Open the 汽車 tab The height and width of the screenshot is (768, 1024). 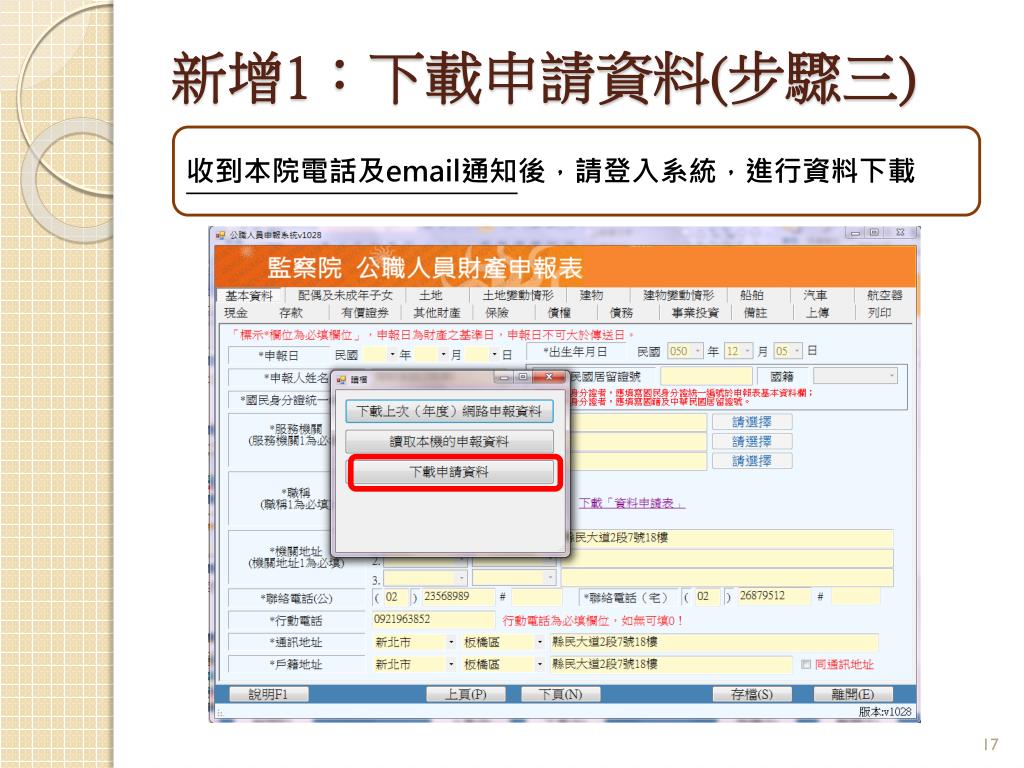815,295
